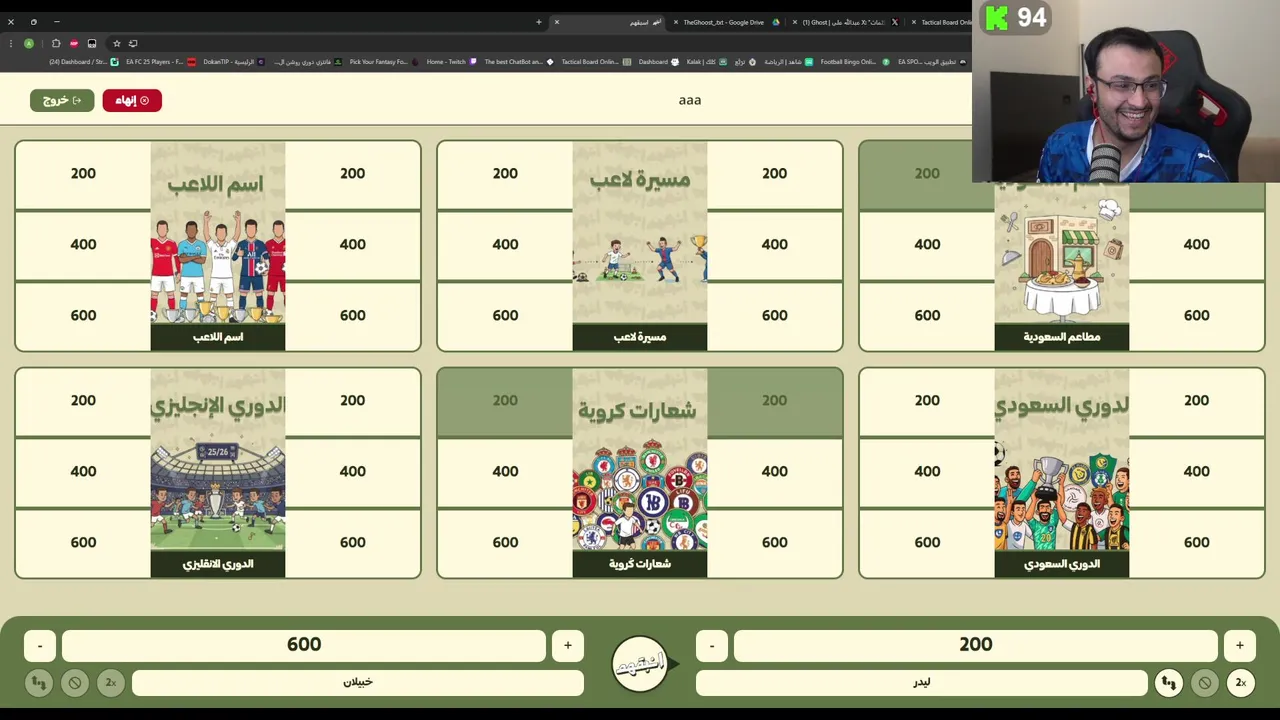Pick the left 600 question in الدوري السعودي

click(x=927, y=543)
